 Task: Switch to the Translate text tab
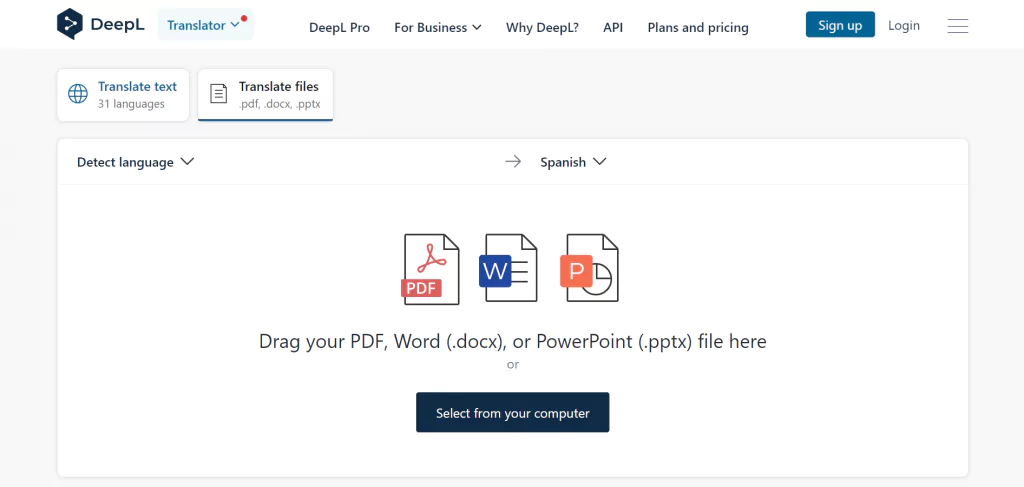coord(123,95)
